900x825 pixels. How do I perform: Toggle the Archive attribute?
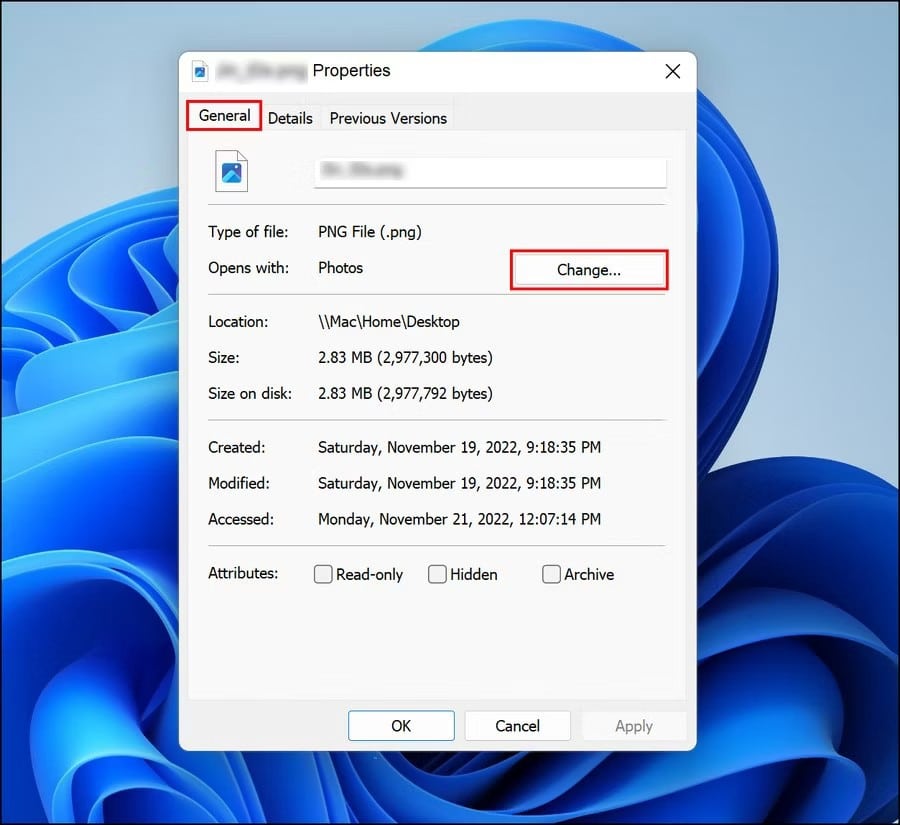(551, 574)
